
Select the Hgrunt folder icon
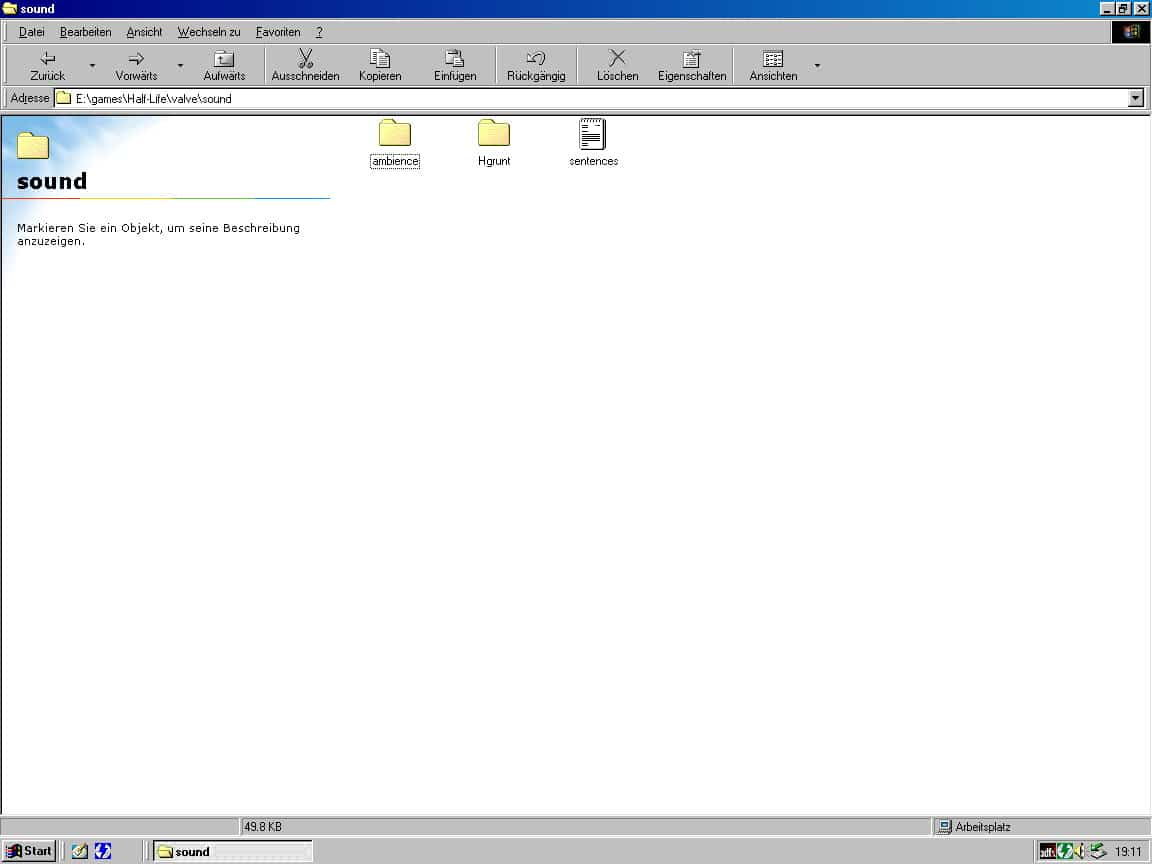494,133
